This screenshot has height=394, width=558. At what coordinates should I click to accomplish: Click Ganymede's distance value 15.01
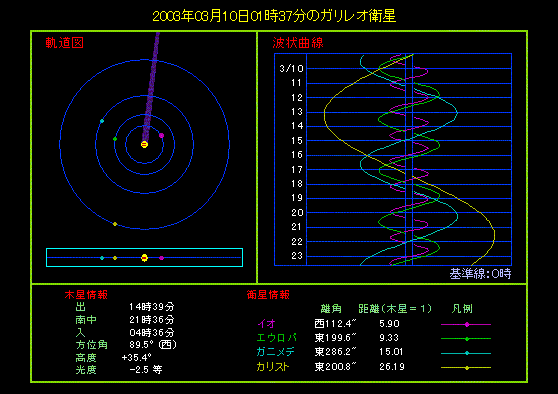[x=391, y=352]
